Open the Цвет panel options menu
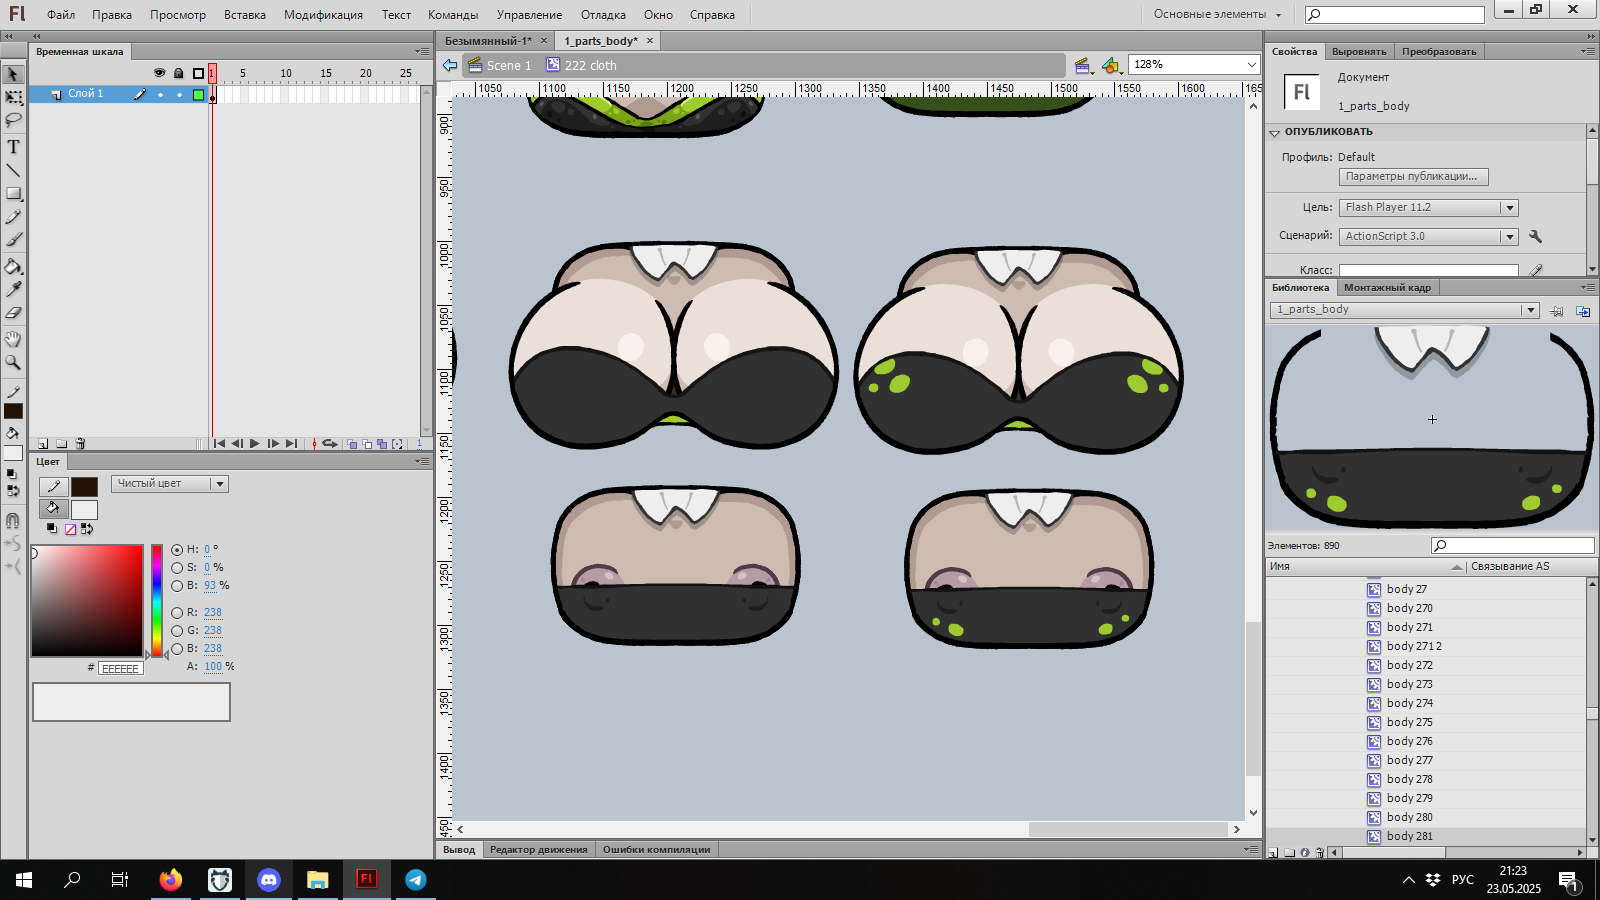Viewport: 1600px width, 900px height. click(x=422, y=462)
